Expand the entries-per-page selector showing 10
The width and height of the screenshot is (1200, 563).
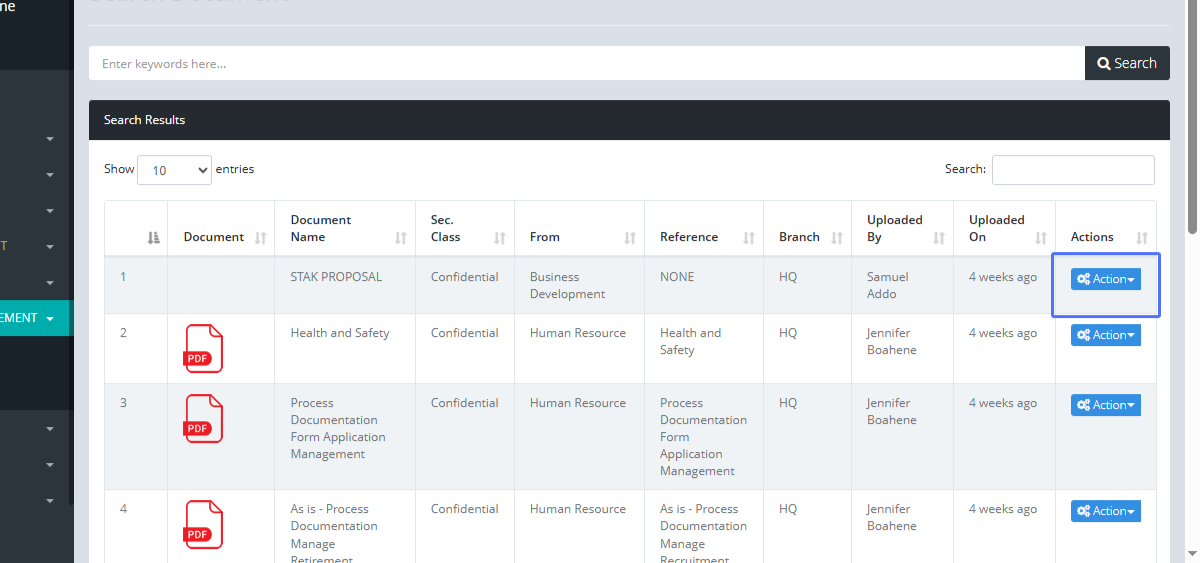[x=174, y=170]
